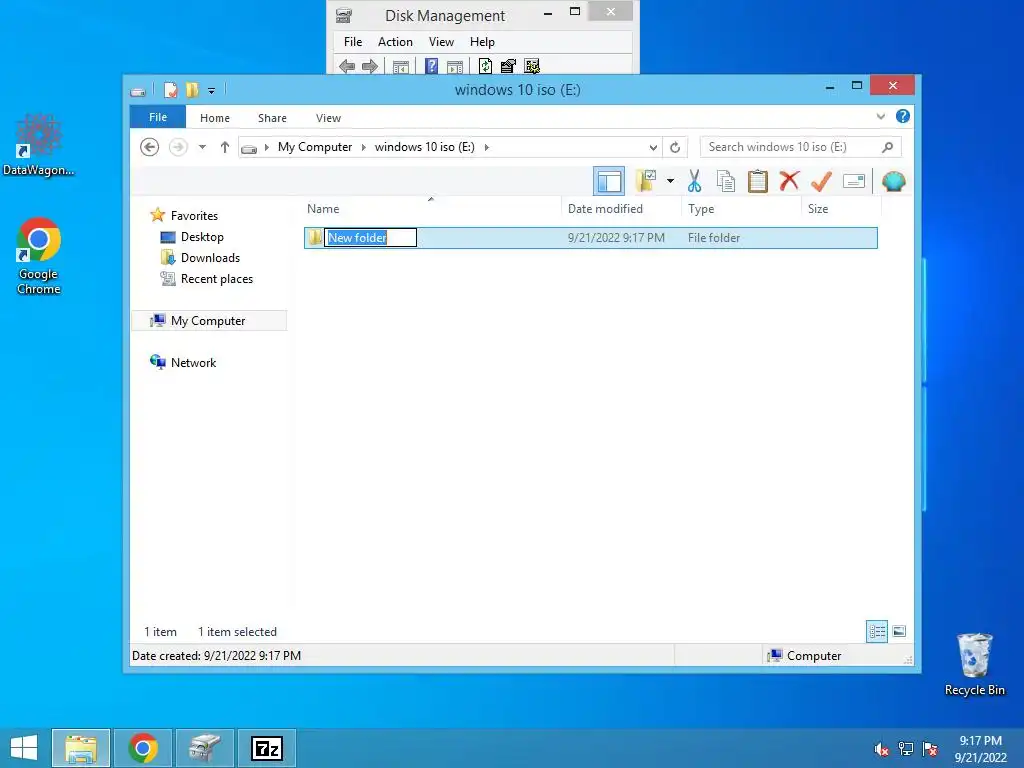Select Desktop in the navigation pane
This screenshot has width=1024, height=768.
click(x=202, y=236)
